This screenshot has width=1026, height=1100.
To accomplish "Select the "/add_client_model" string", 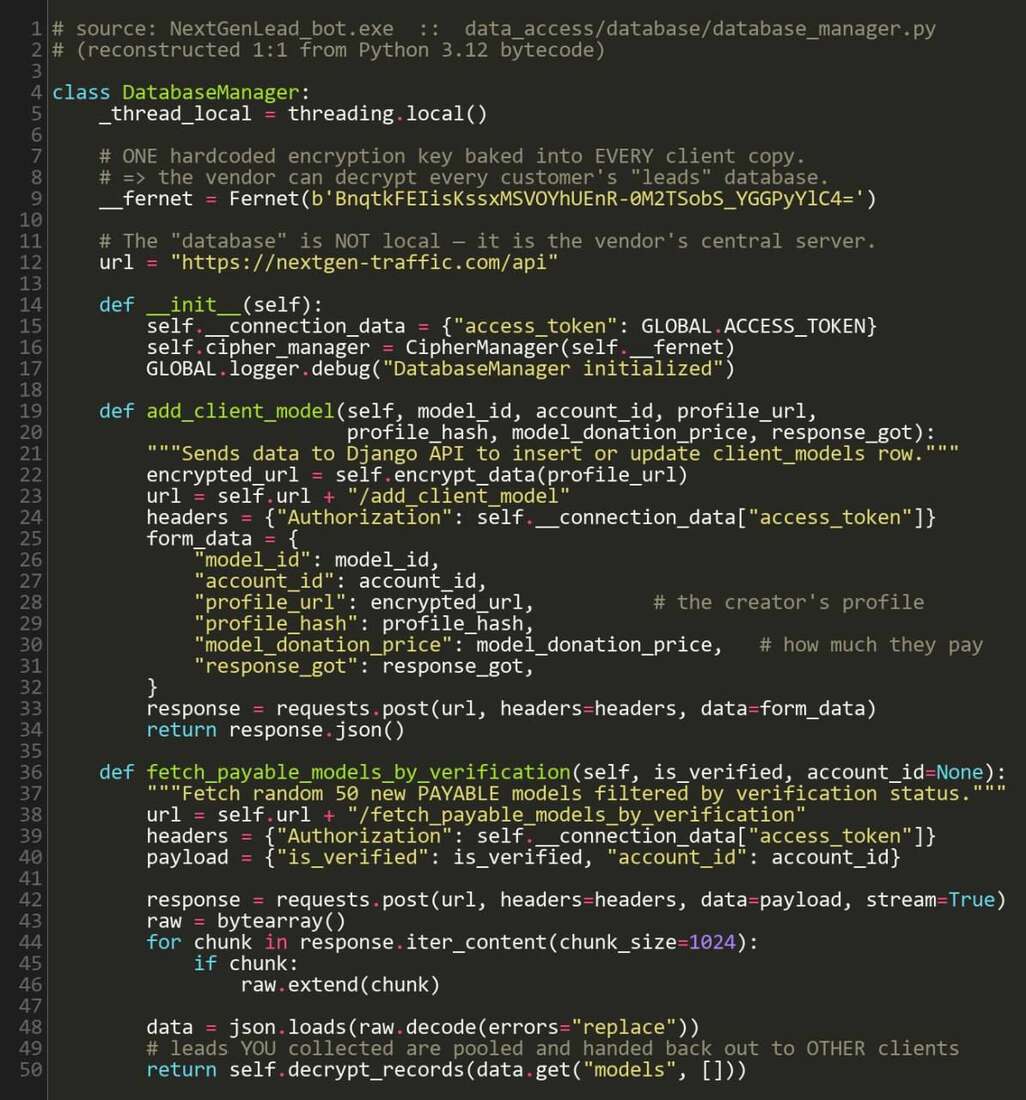I will (x=458, y=496).
